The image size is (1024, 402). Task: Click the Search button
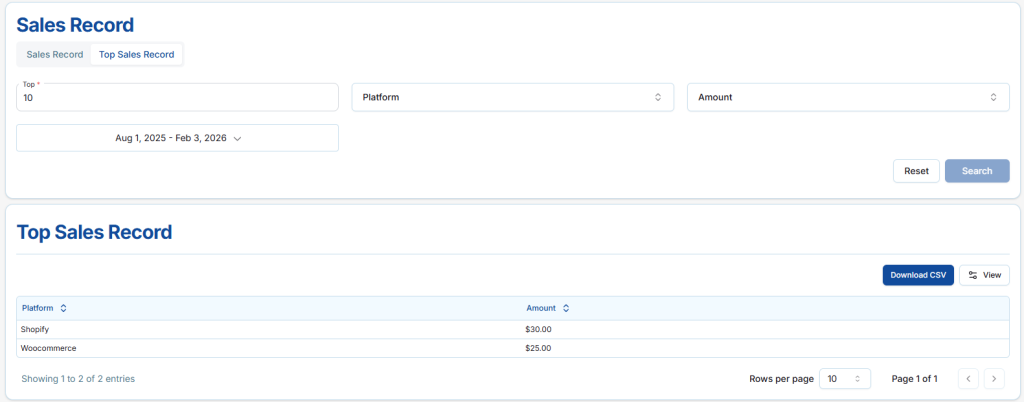[976, 171]
